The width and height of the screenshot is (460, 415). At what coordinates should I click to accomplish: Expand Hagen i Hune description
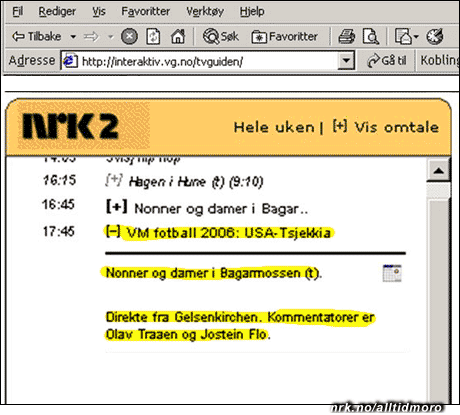click(114, 180)
